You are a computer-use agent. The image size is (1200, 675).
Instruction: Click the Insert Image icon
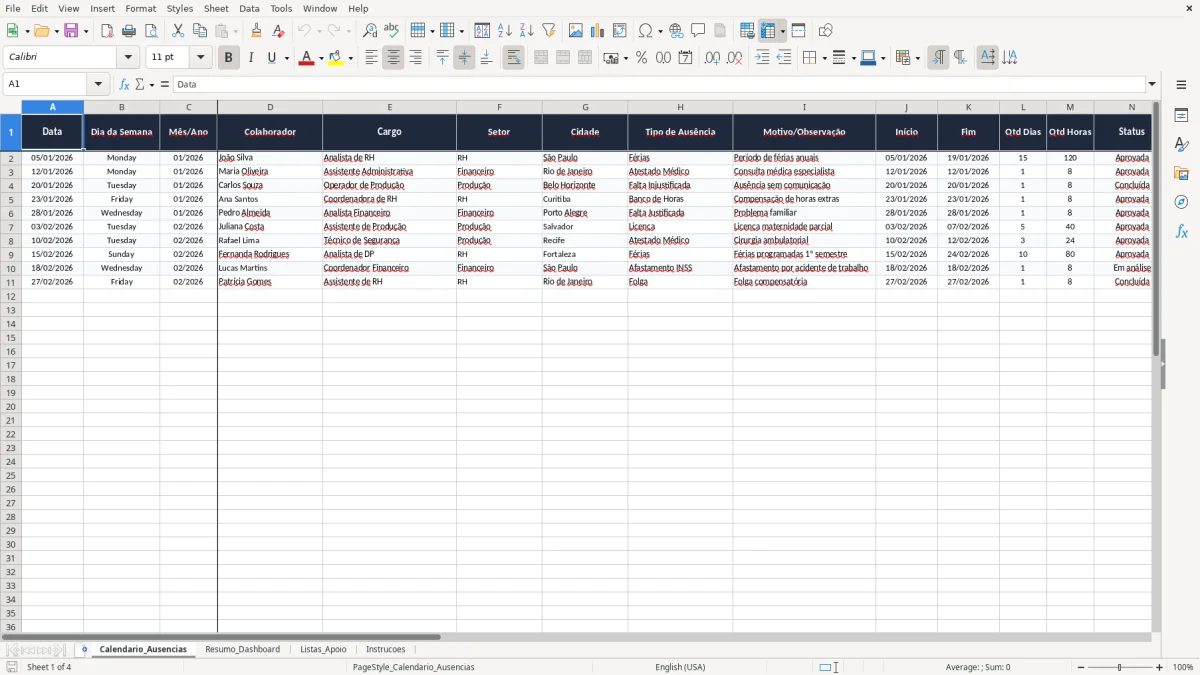coord(576,31)
